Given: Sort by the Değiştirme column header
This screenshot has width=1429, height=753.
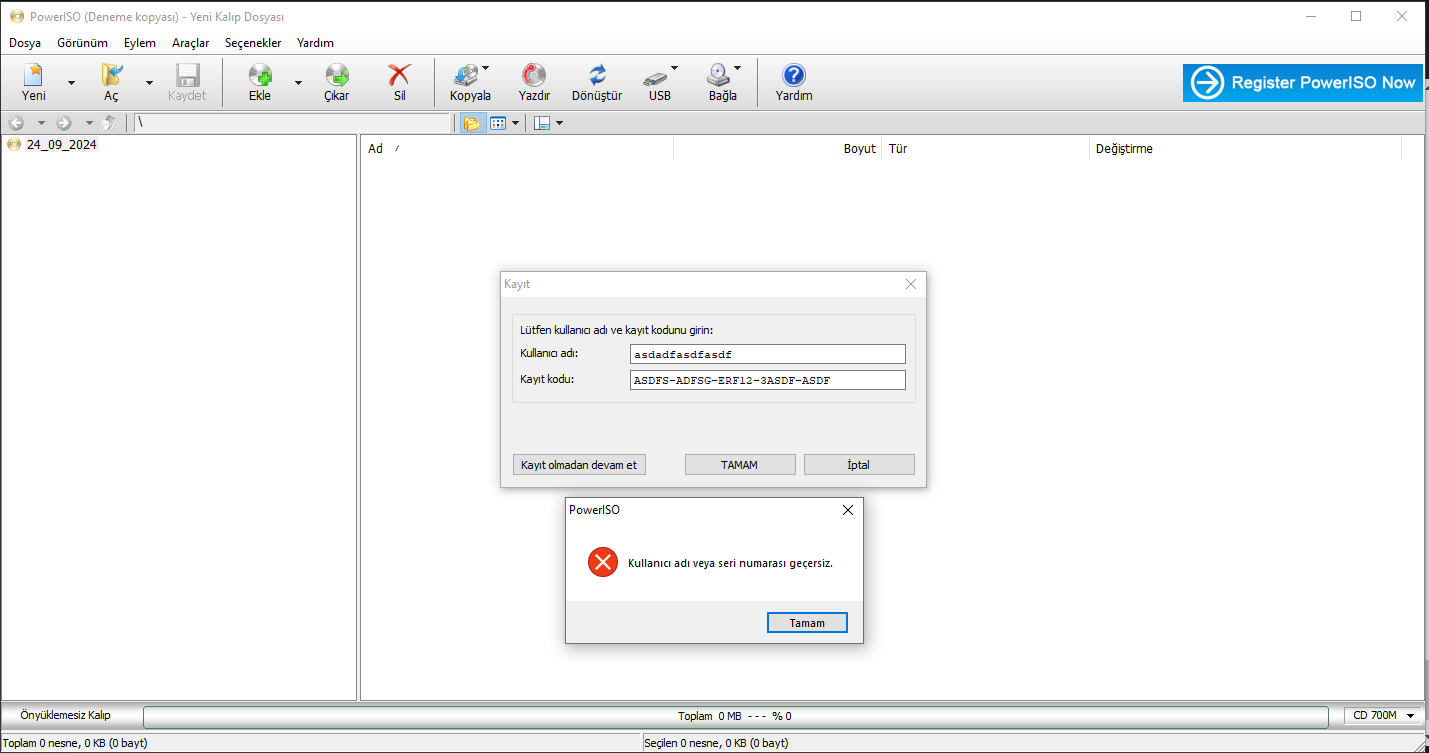Looking at the screenshot, I should click(x=1245, y=148).
